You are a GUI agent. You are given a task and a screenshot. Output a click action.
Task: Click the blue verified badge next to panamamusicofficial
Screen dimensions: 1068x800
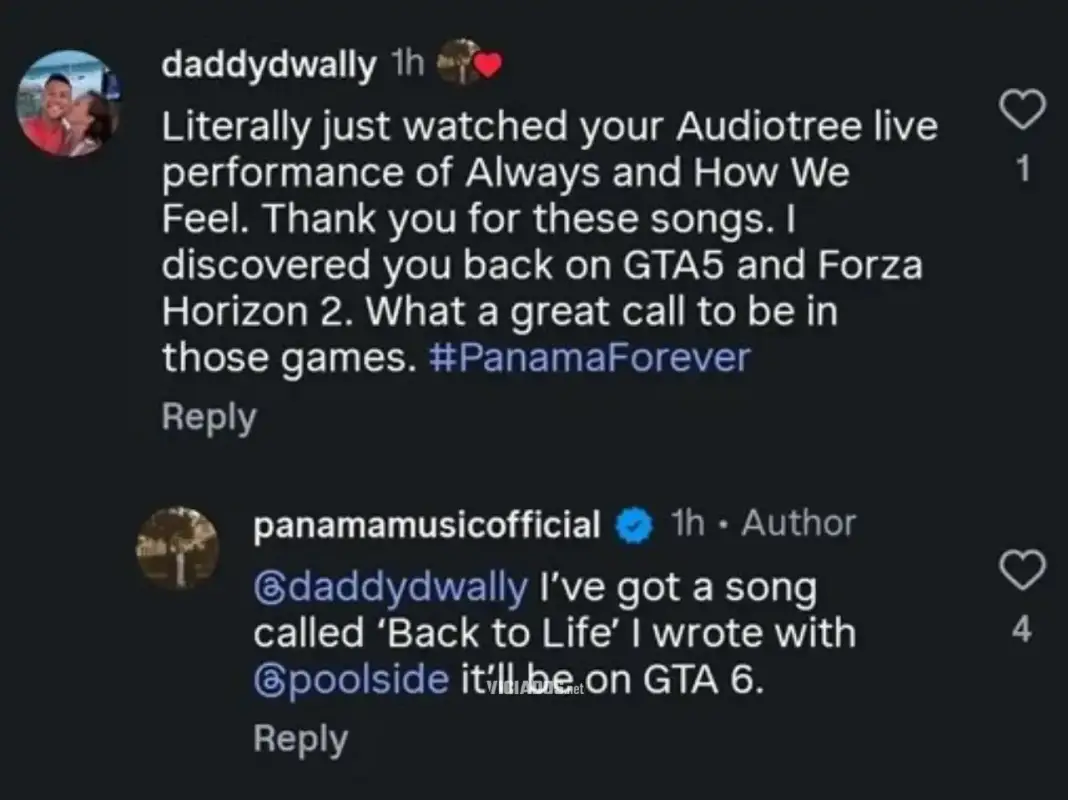[633, 521]
